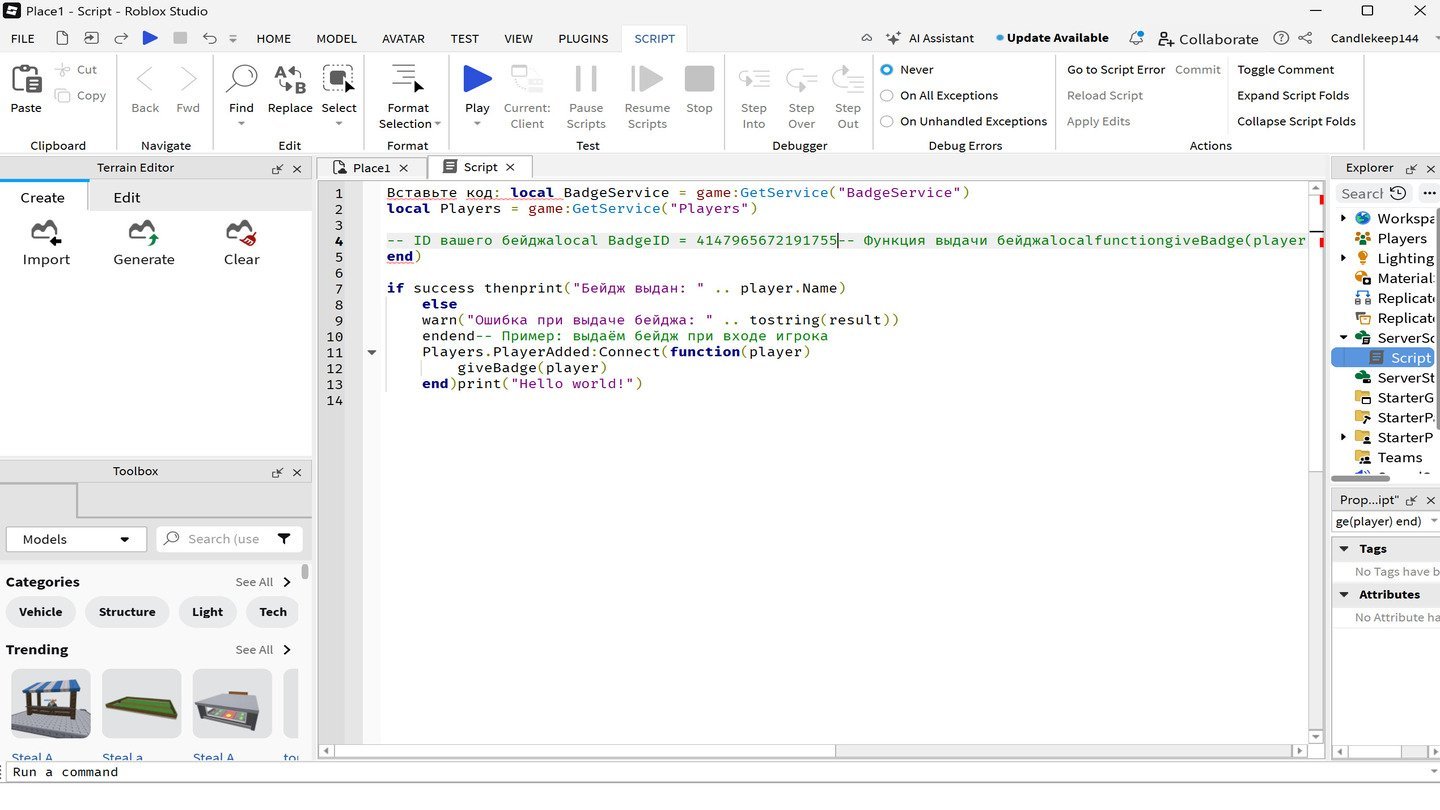Click into Toolbox search field
This screenshot has height=810, width=1440.
pos(223,539)
